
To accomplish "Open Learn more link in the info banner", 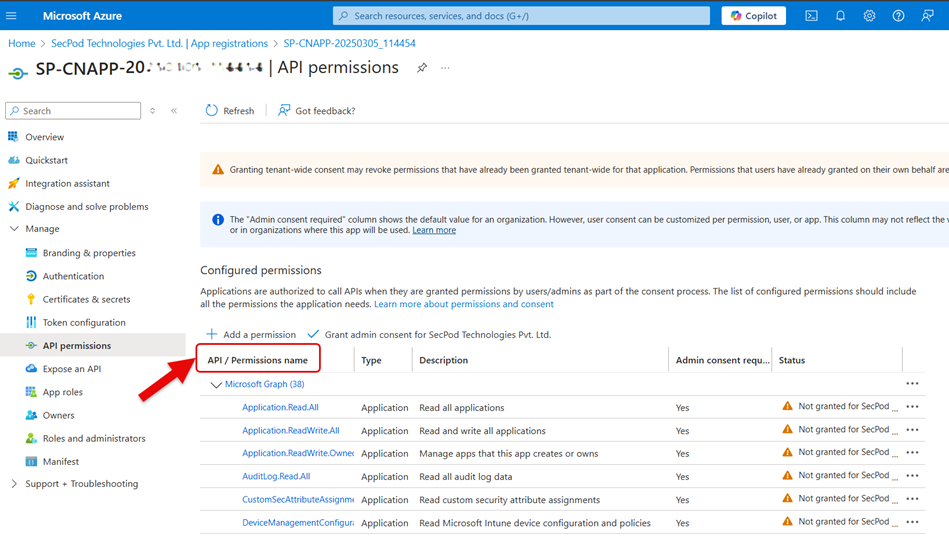I will (x=434, y=230).
